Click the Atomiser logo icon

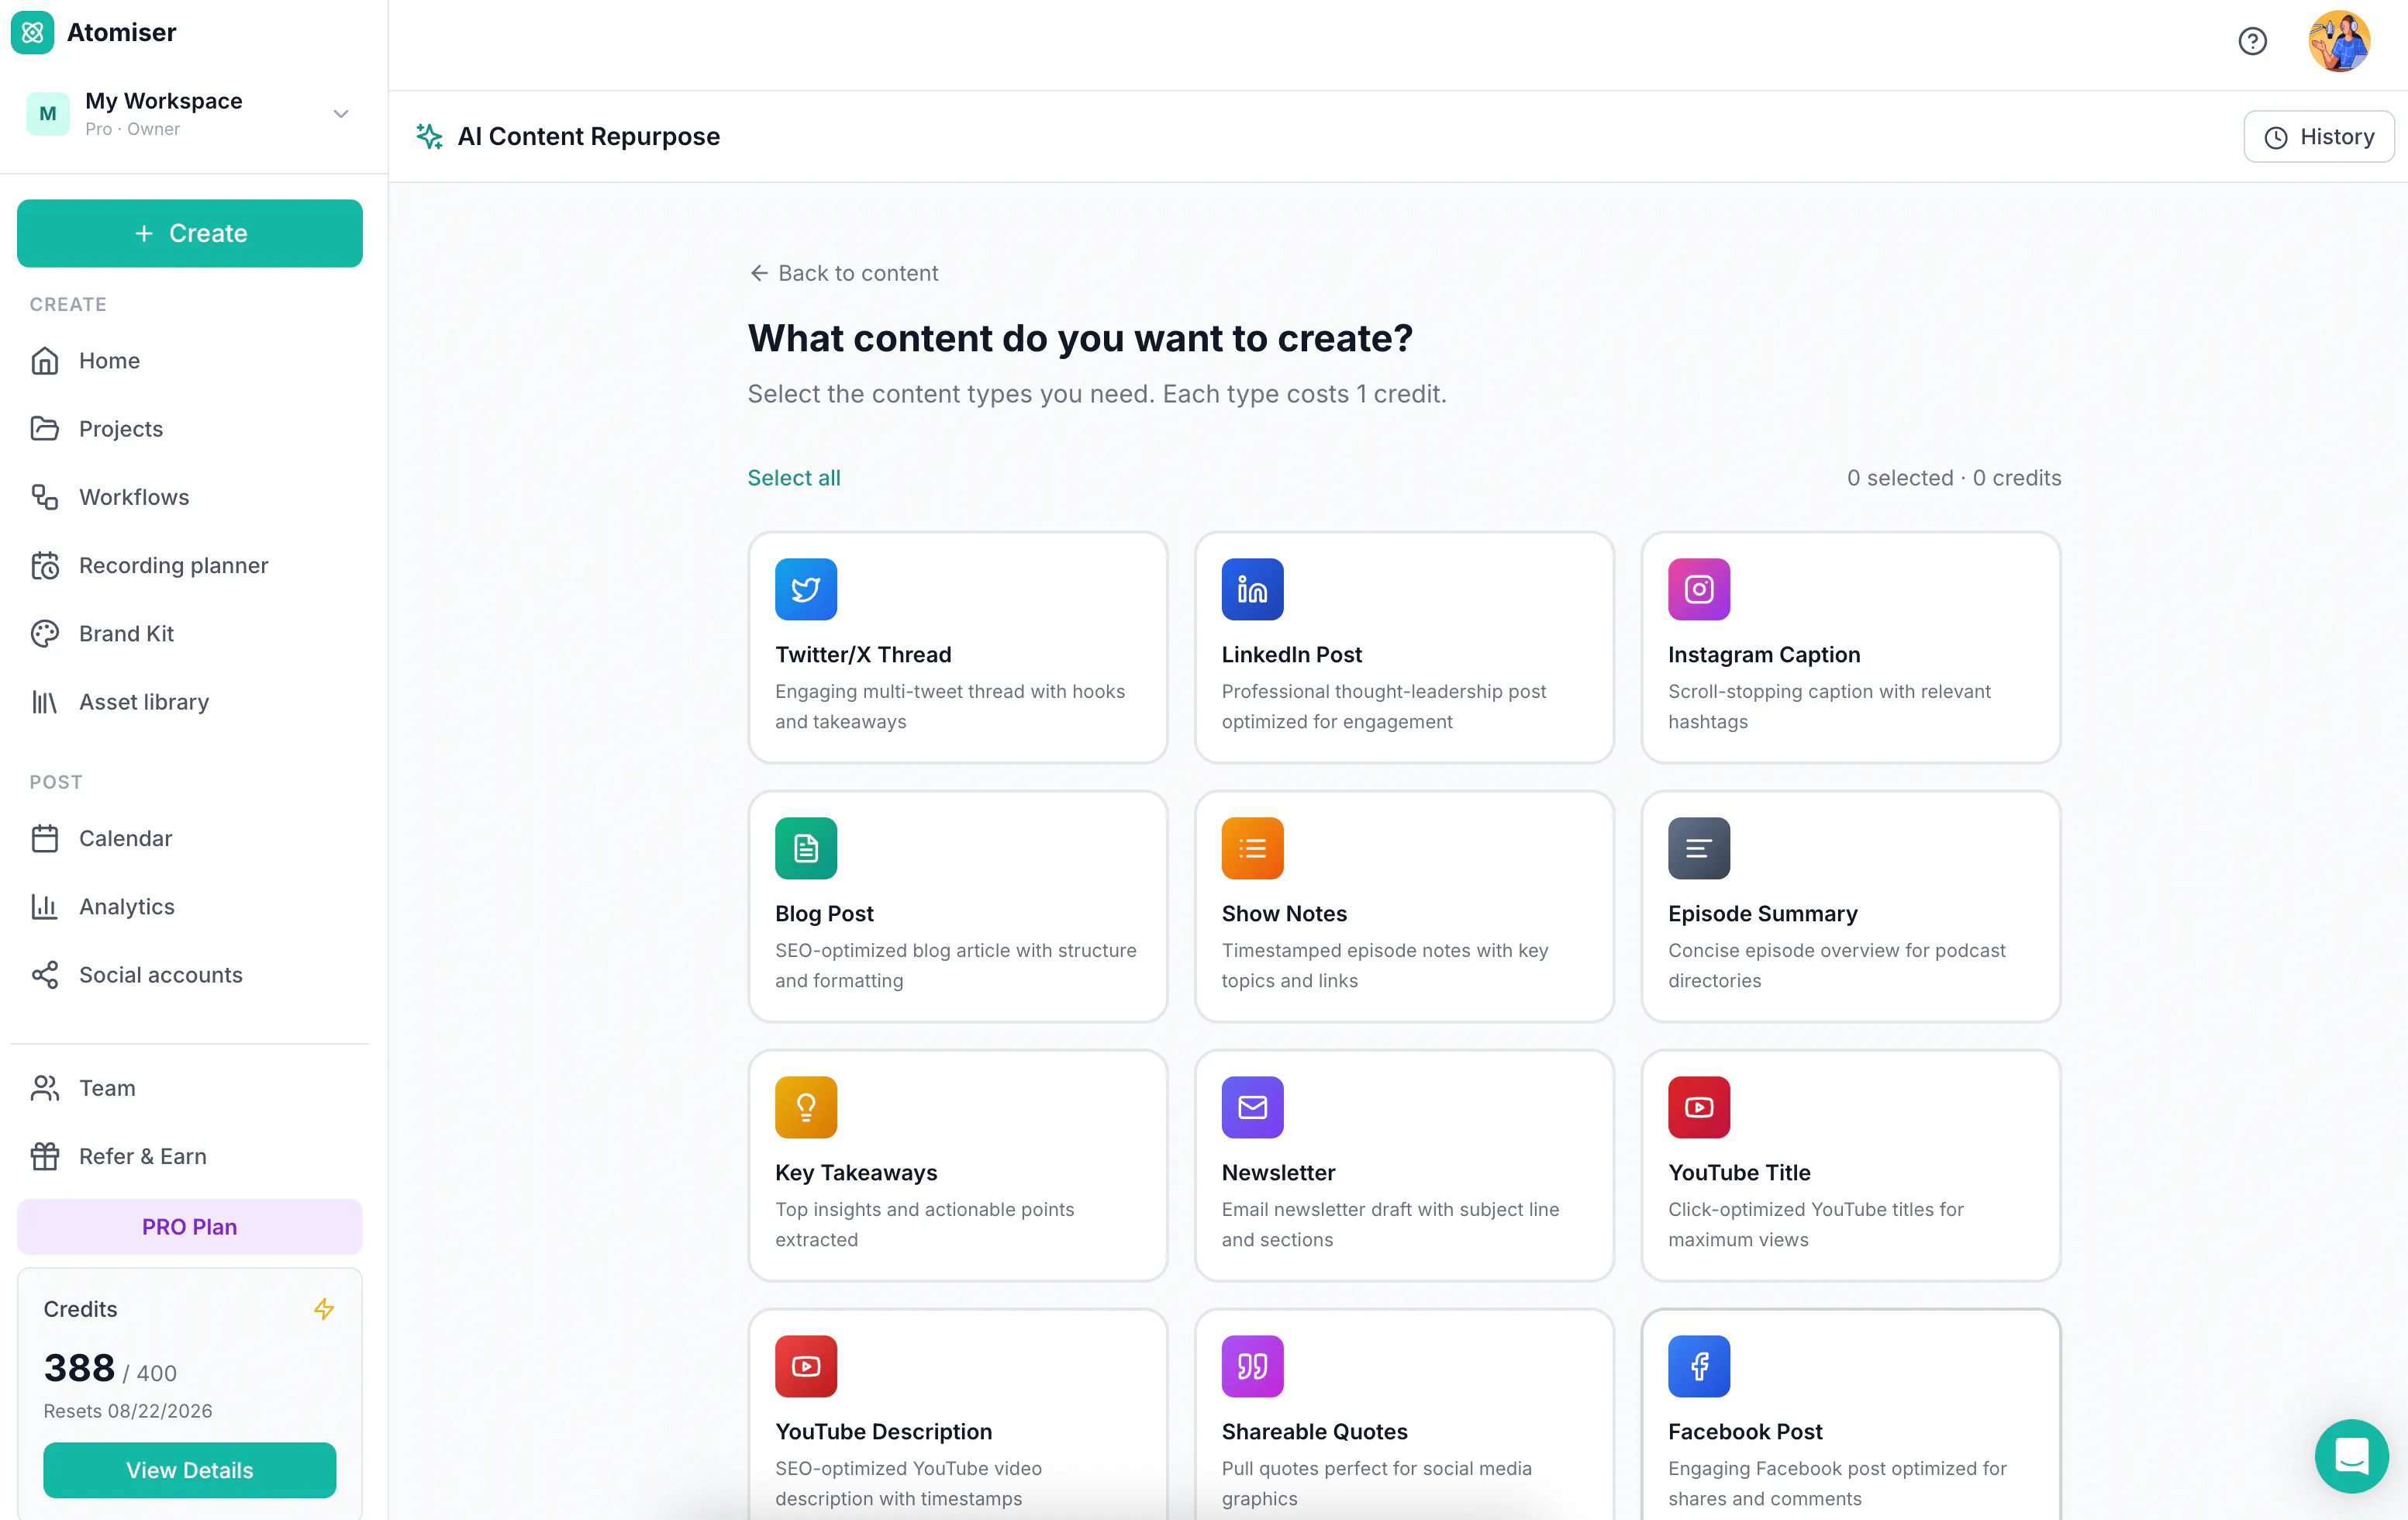tap(32, 32)
